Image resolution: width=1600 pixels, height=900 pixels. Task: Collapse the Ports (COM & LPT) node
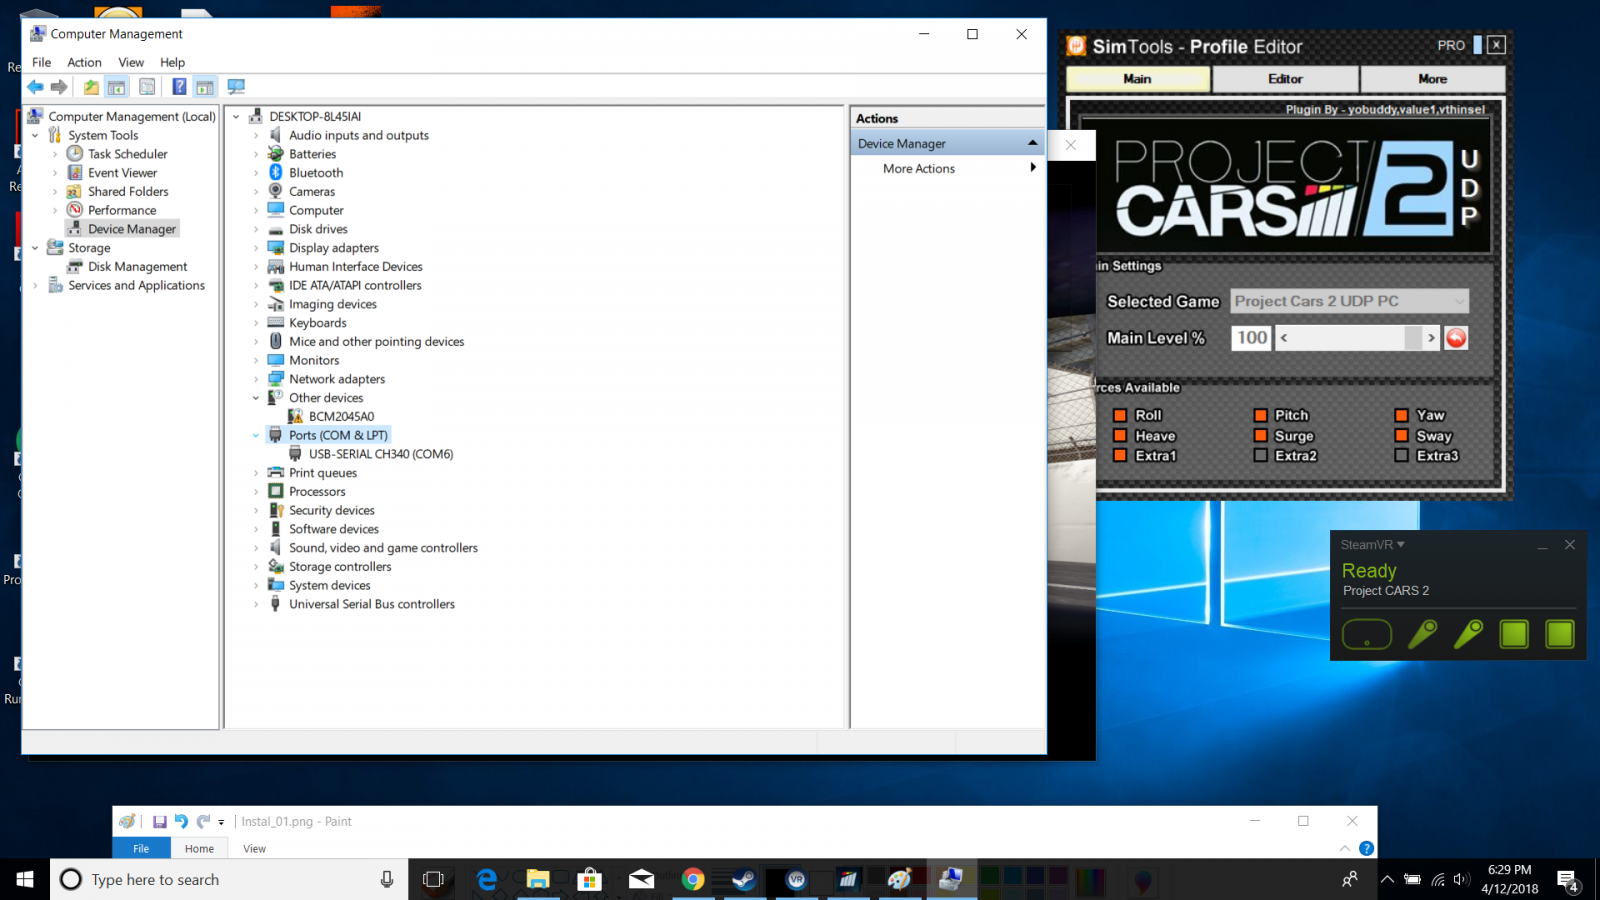coord(256,436)
